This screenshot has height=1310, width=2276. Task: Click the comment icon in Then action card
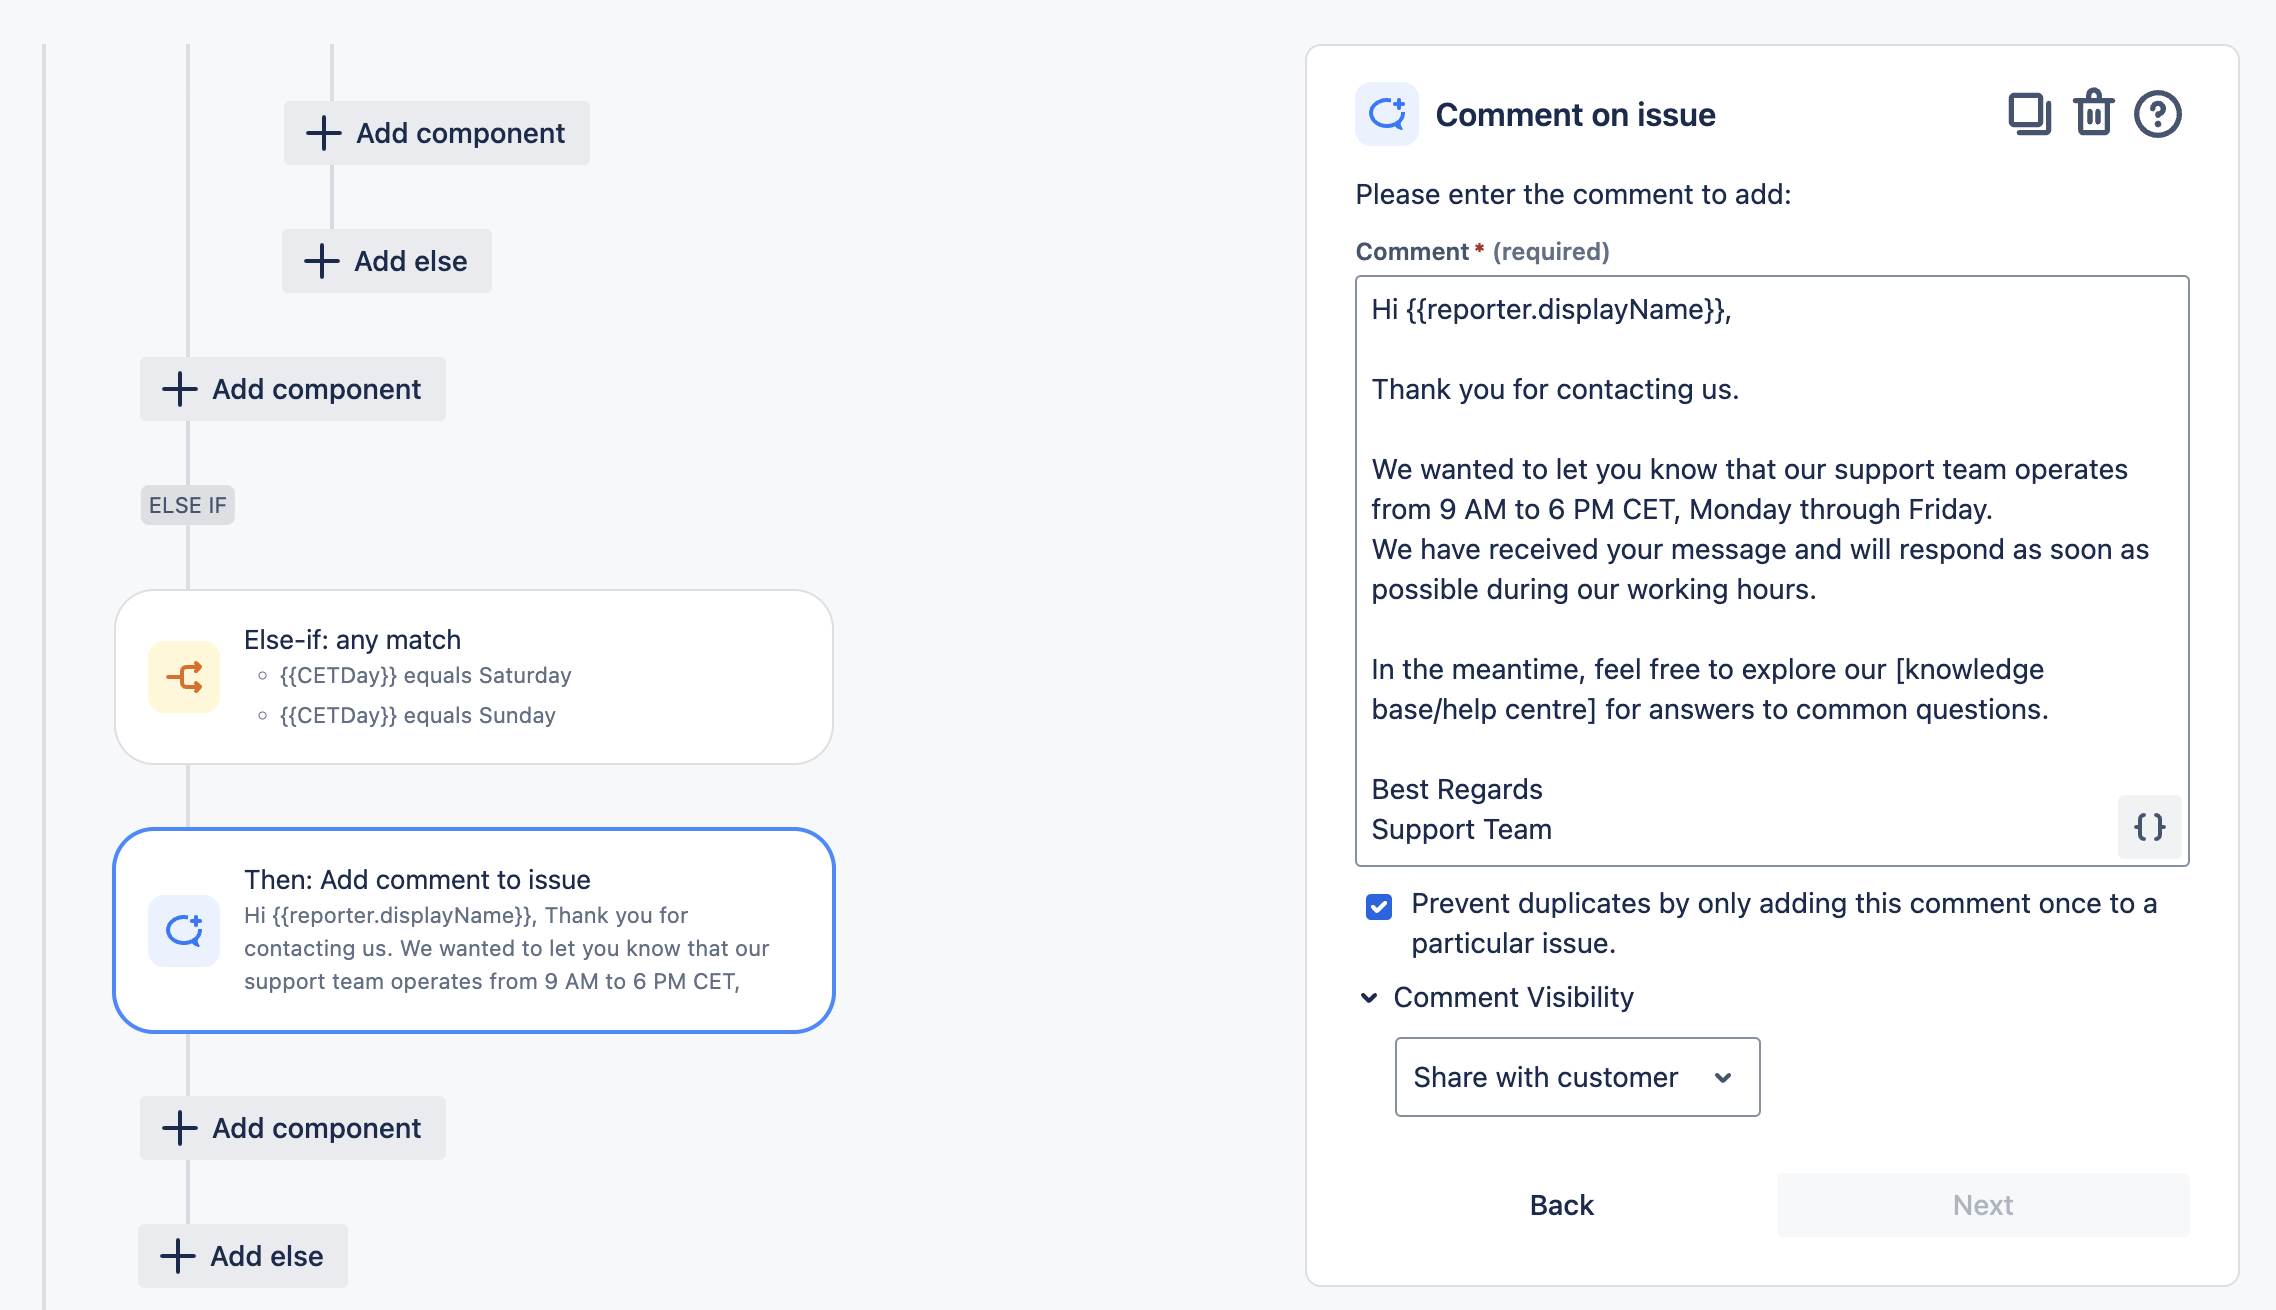point(184,931)
